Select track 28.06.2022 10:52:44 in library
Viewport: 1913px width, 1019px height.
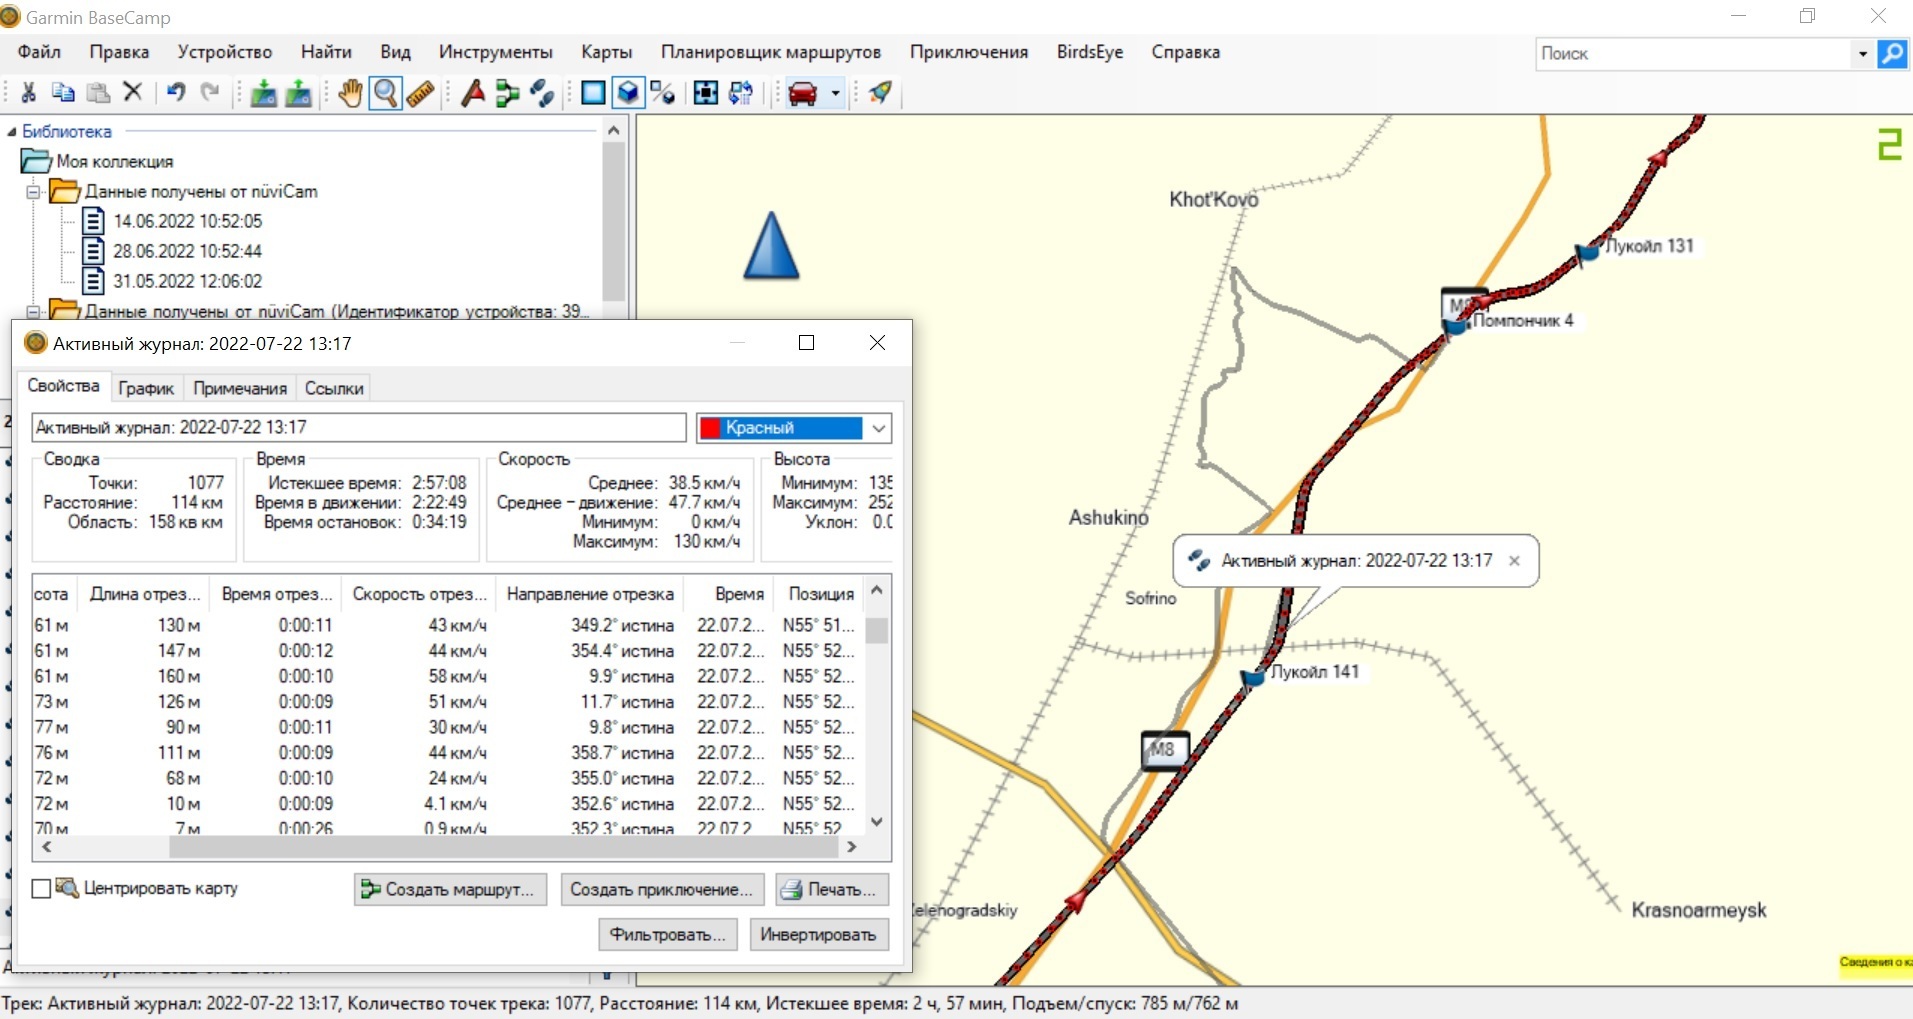point(187,251)
